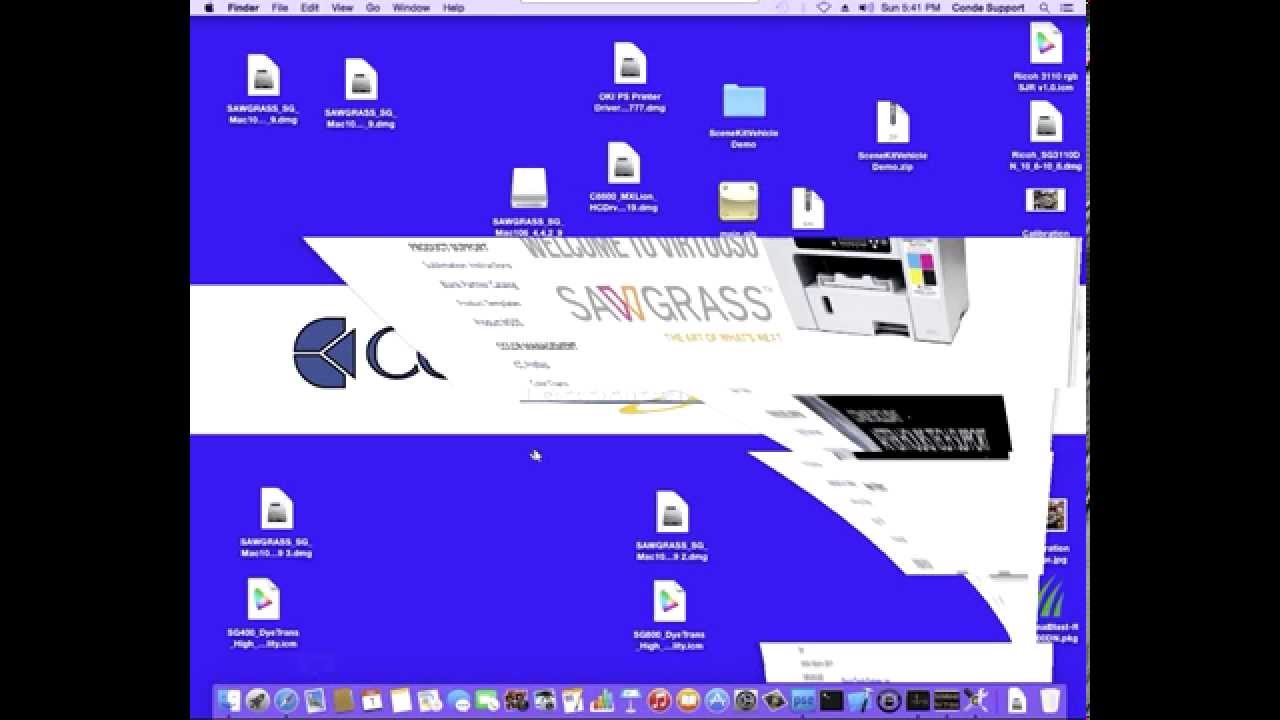Launch Launchpad rocket icon in Dock
The width and height of the screenshot is (1280, 720).
257,701
